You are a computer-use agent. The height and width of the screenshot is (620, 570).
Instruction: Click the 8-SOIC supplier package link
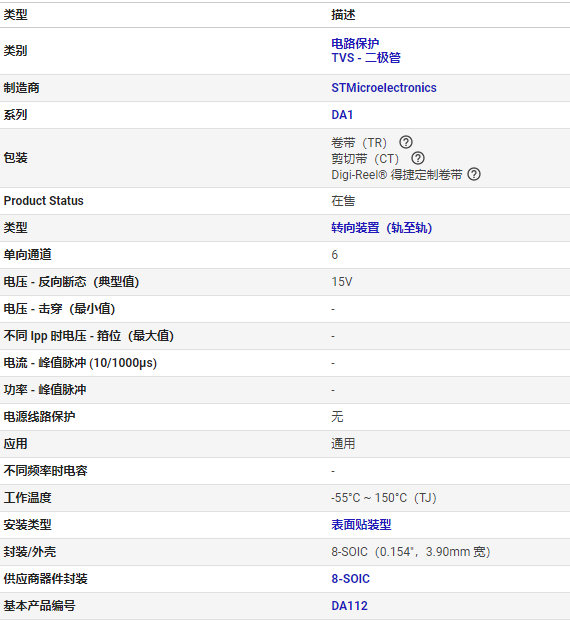[350, 579]
